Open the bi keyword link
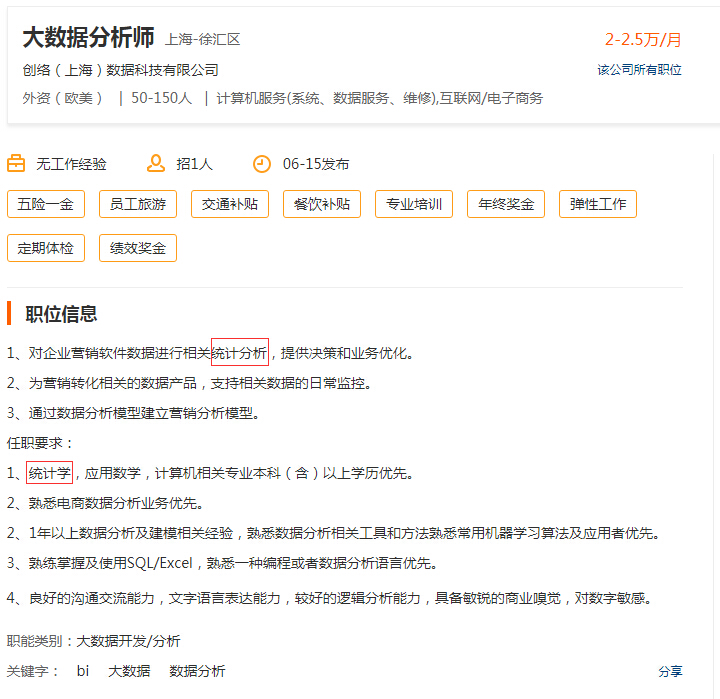Screen dimensions: 720x699 coord(83,671)
